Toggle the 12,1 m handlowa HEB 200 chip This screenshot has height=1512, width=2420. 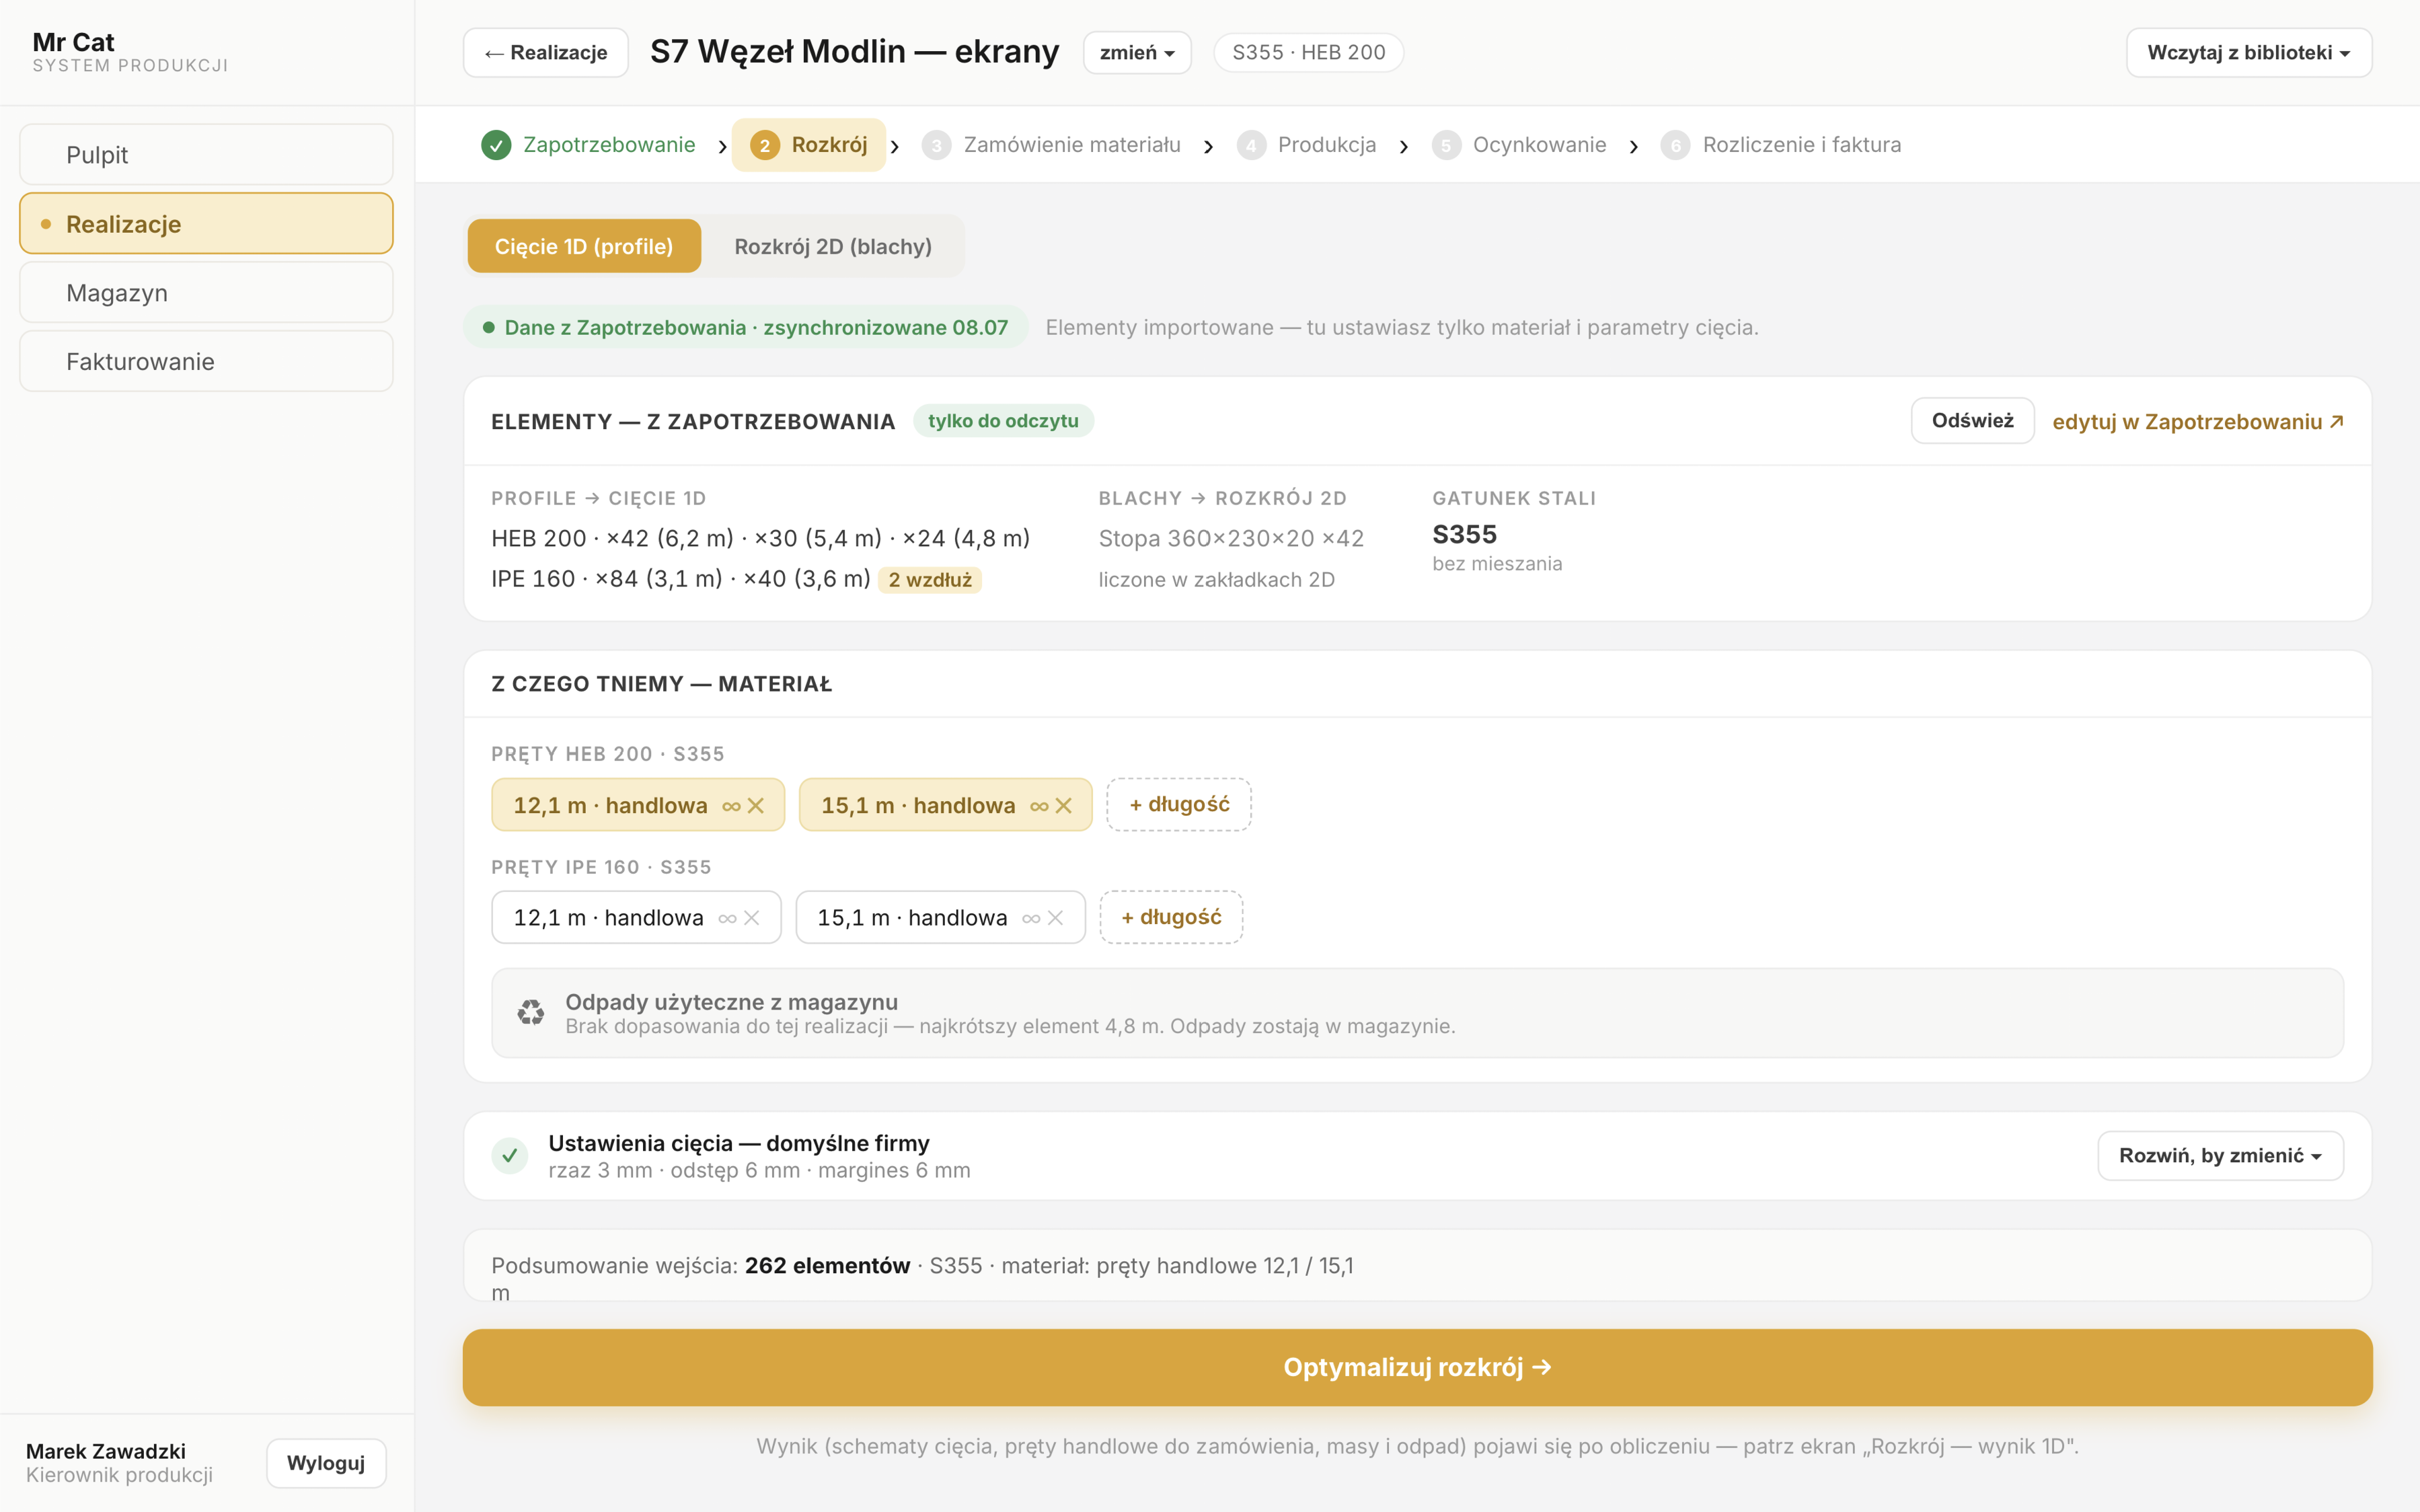[638, 805]
